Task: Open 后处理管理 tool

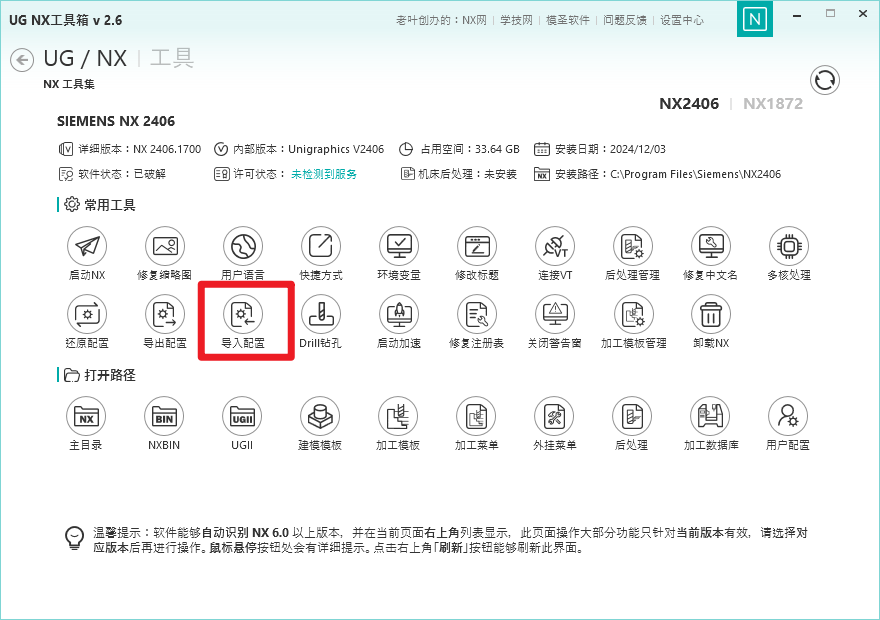Action: click(633, 246)
